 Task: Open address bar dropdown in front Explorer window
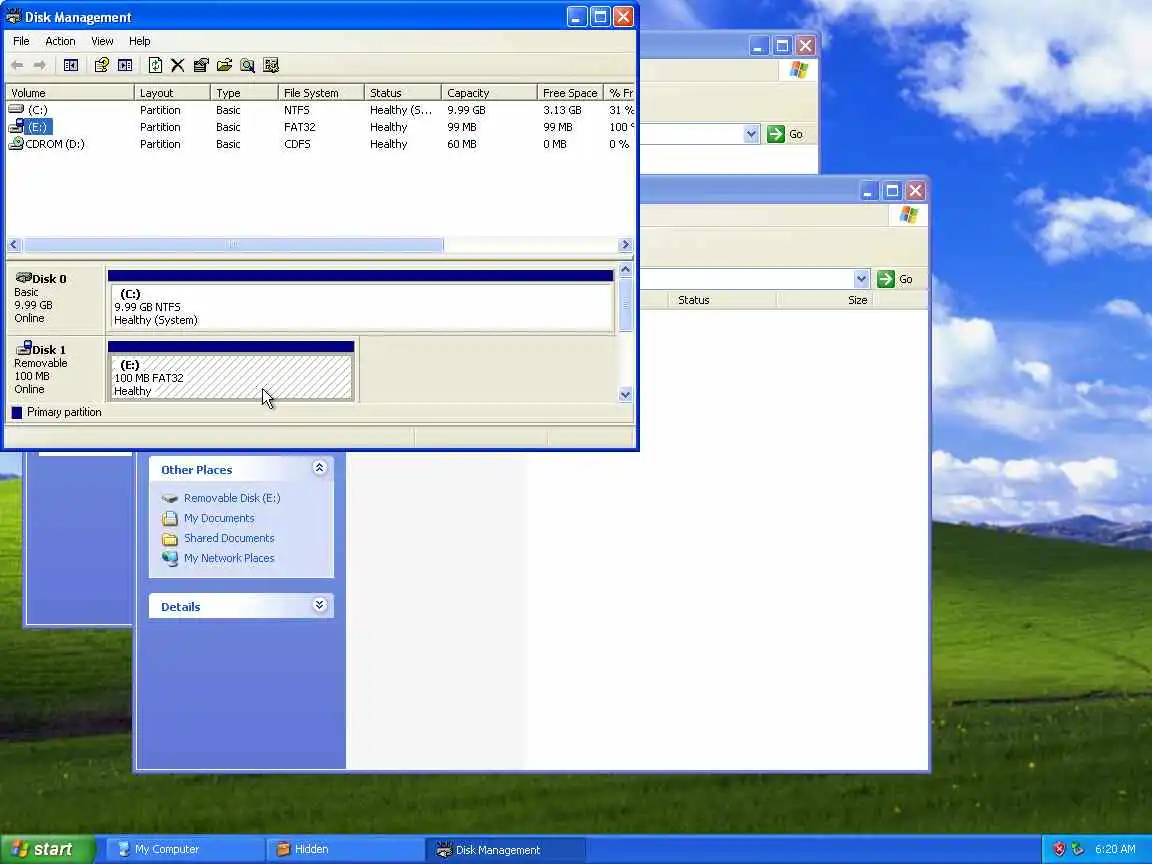(862, 279)
